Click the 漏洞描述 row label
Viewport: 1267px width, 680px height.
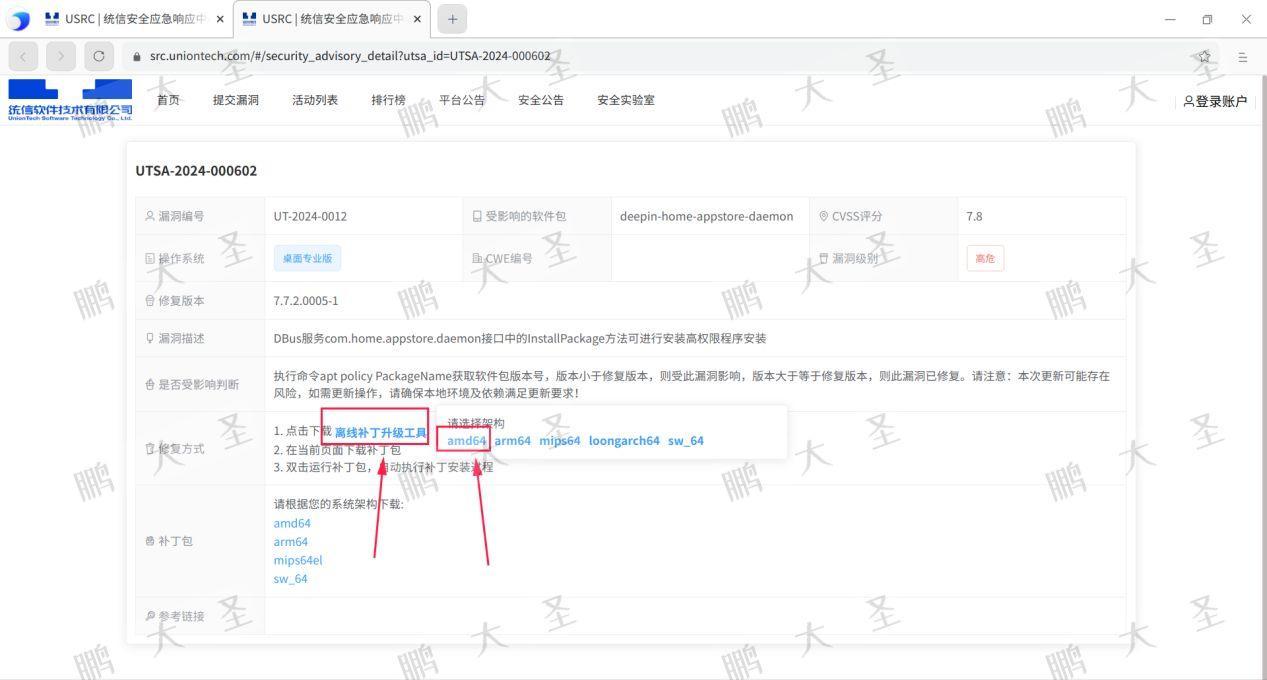pos(174,338)
